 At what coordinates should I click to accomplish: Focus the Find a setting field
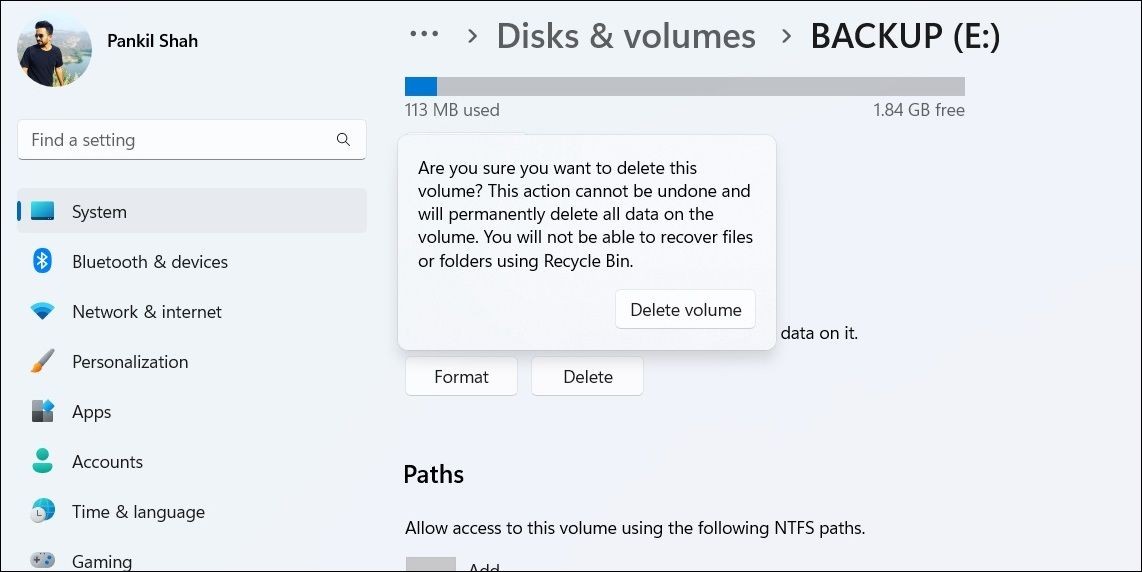click(x=192, y=140)
